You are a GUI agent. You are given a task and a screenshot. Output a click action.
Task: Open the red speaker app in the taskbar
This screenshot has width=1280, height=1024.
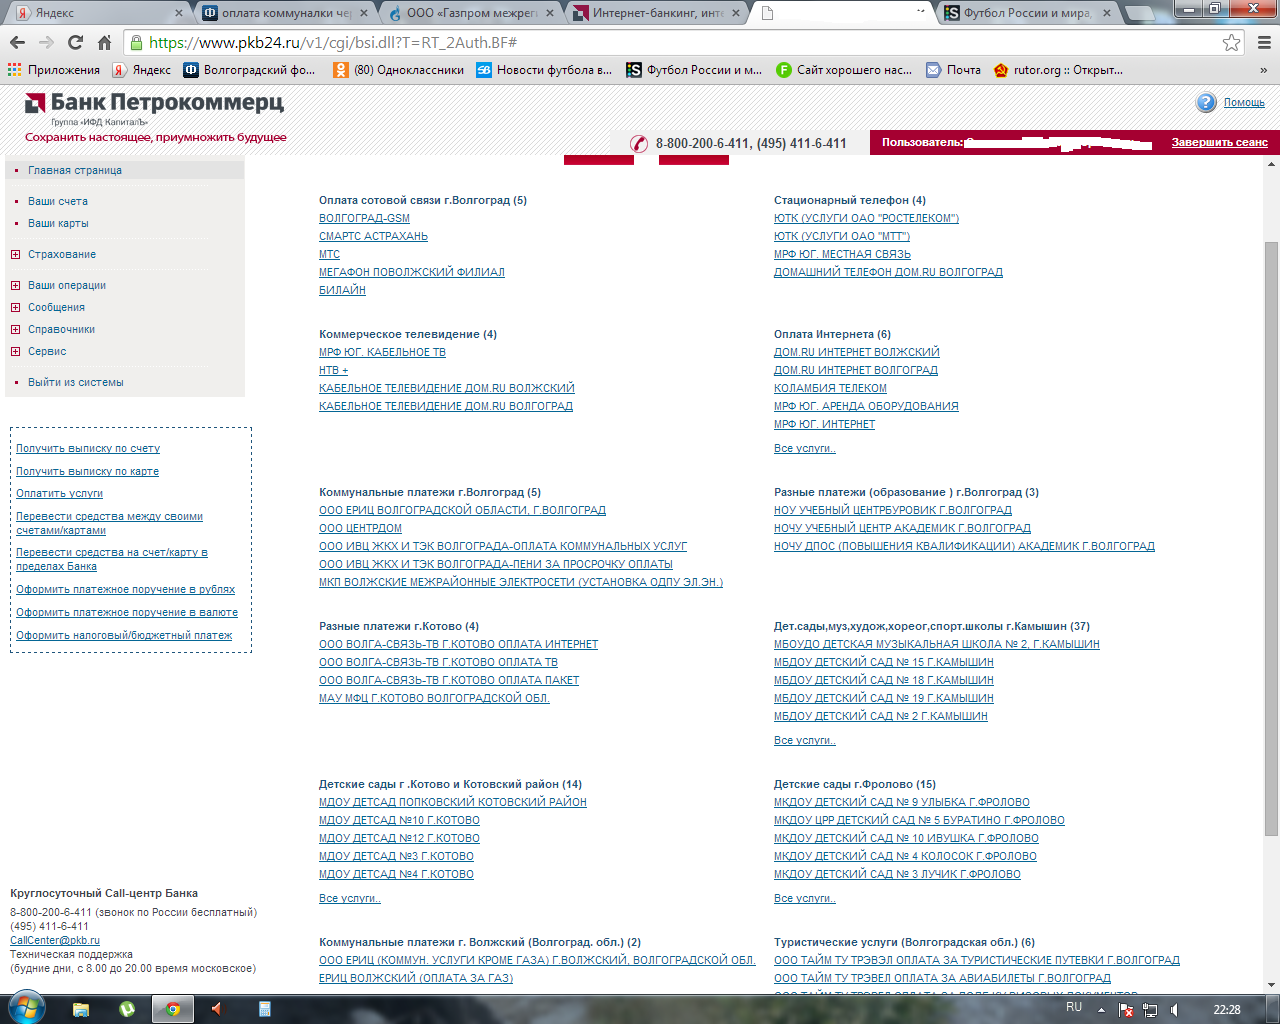pos(216,1009)
